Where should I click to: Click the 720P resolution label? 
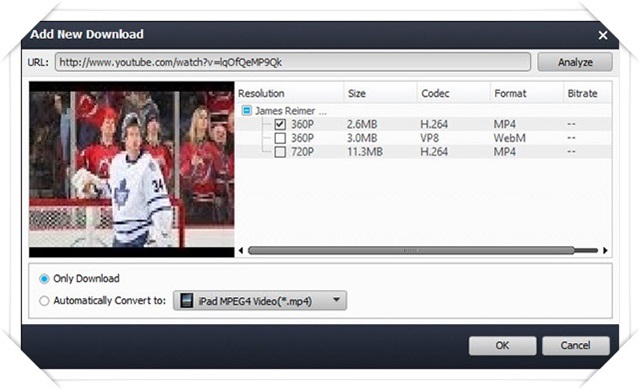(302, 152)
